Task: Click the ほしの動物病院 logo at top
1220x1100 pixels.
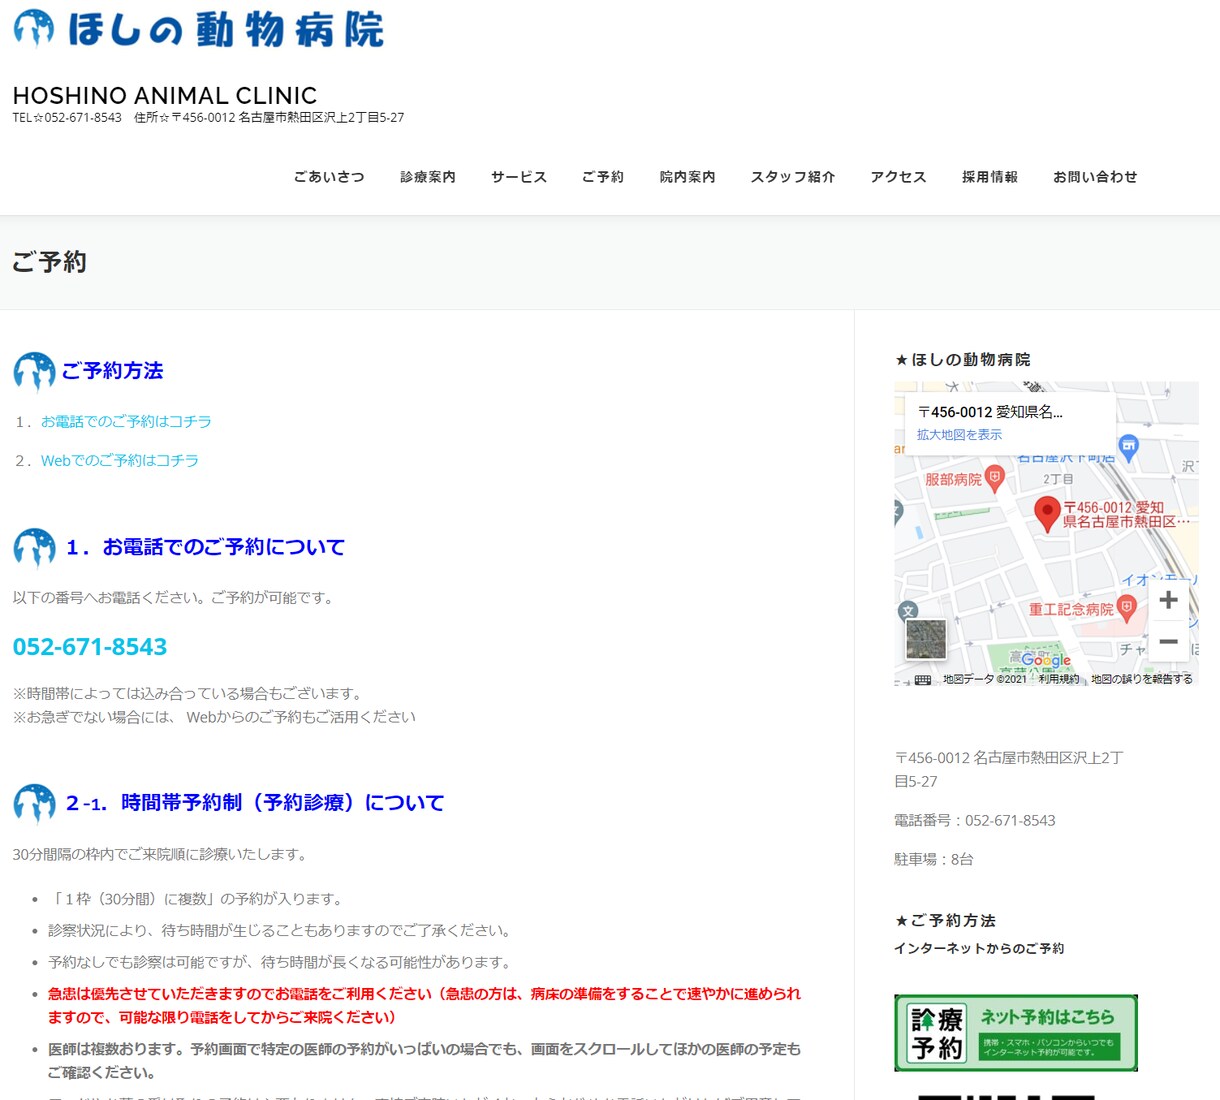Action: (199, 30)
